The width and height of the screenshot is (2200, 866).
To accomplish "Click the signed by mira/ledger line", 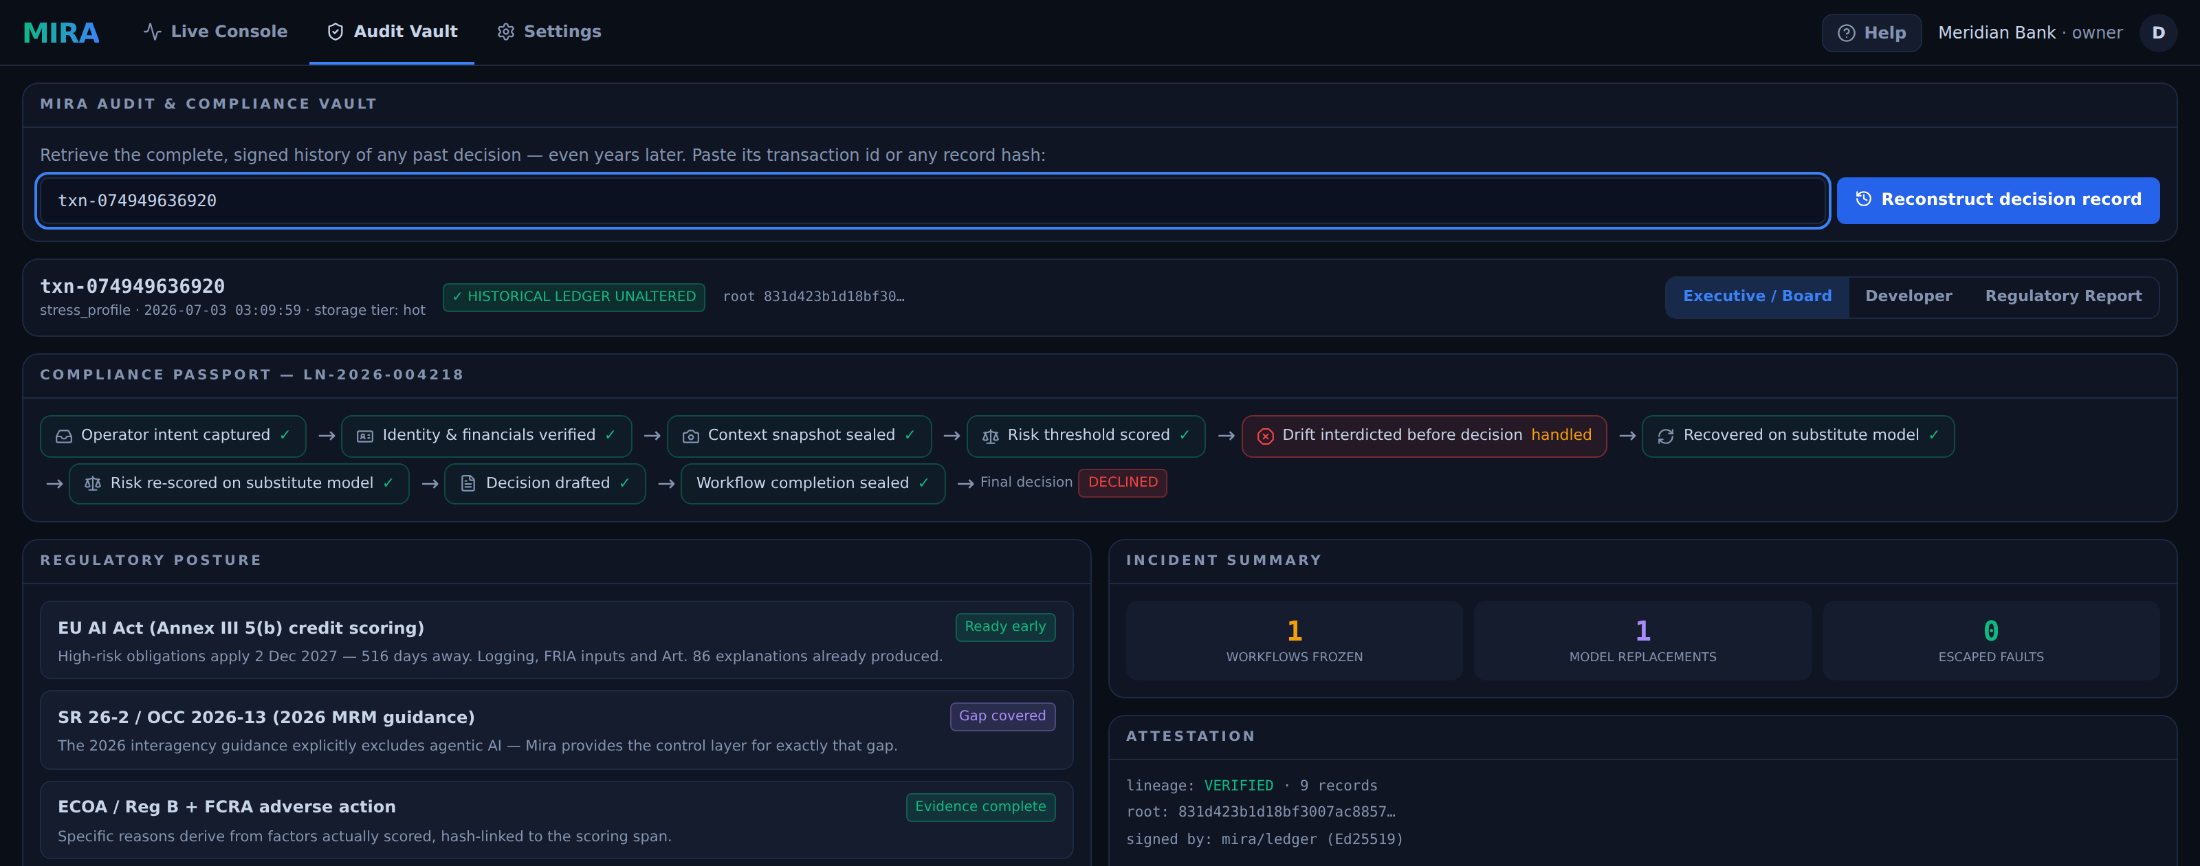I will pyautogui.click(x=1264, y=840).
